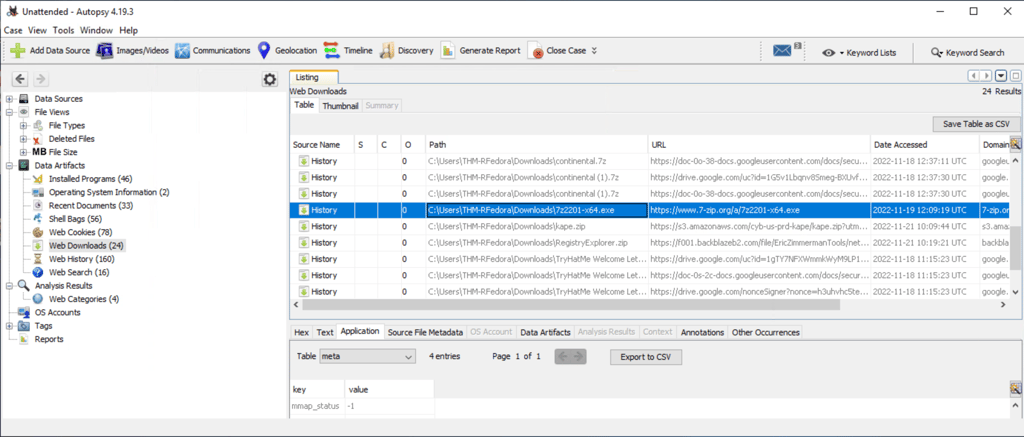The width and height of the screenshot is (1024, 437).
Task: Switch to the Source File Metadata tab
Action: pos(425,332)
